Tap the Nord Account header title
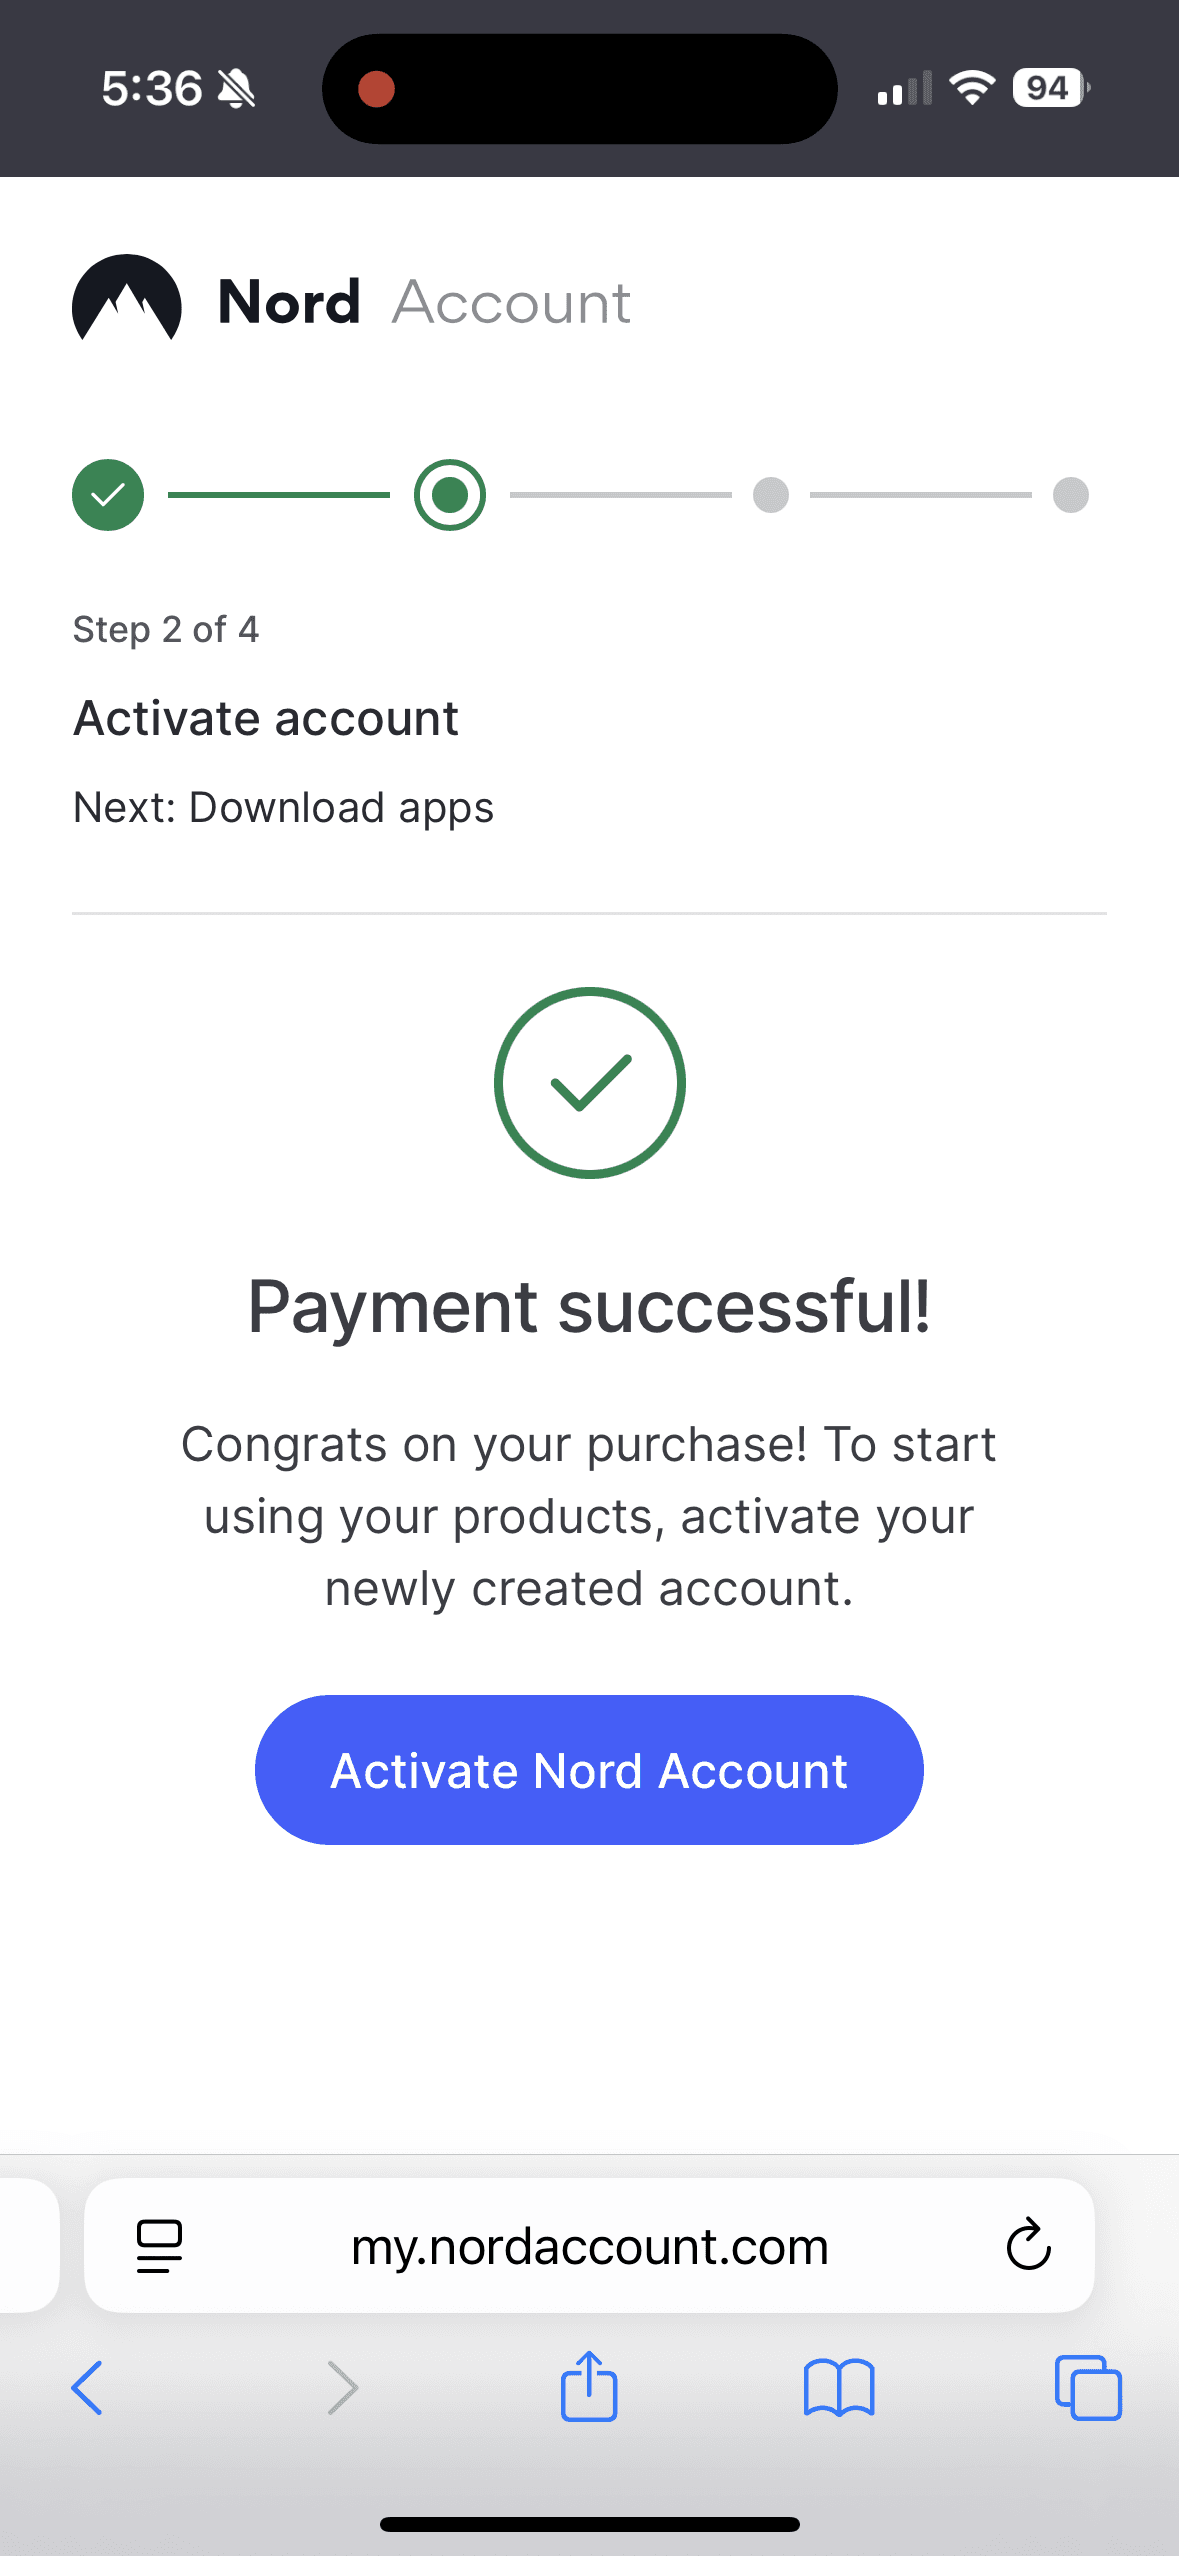The image size is (1179, 2556). 425,302
